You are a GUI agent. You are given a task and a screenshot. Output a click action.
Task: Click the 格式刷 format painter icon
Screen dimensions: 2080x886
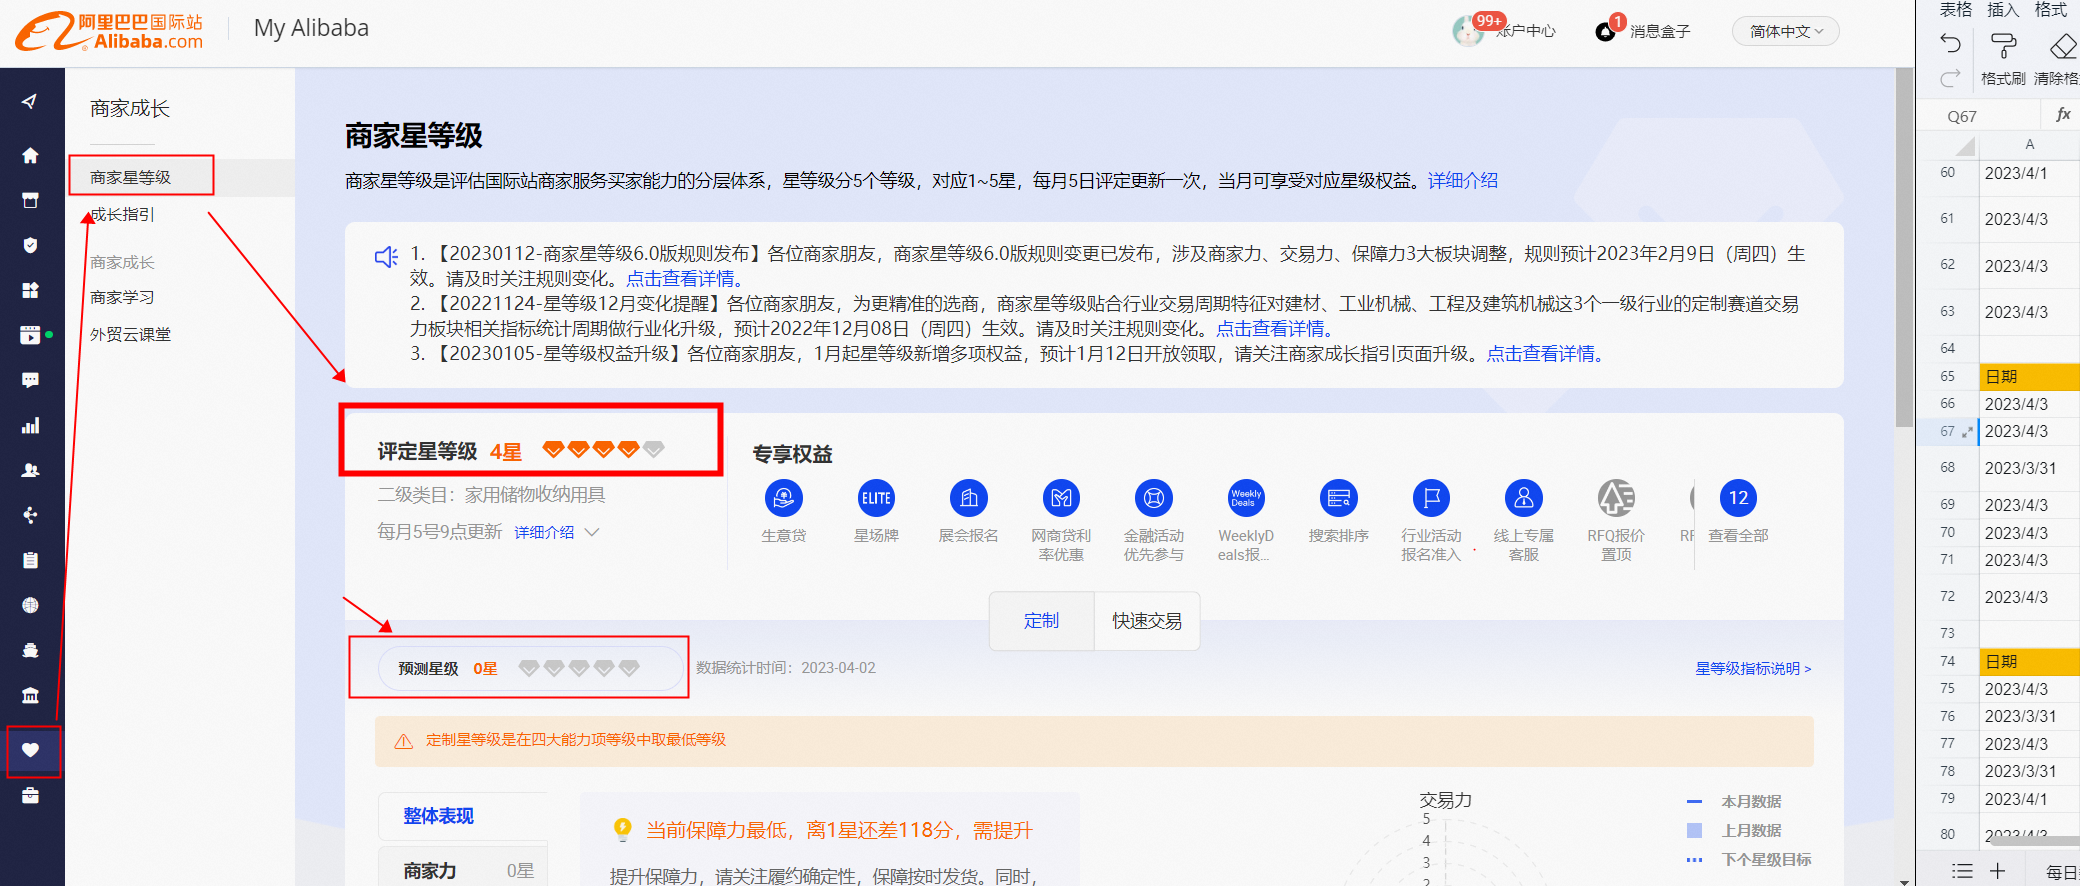pyautogui.click(x=2003, y=46)
